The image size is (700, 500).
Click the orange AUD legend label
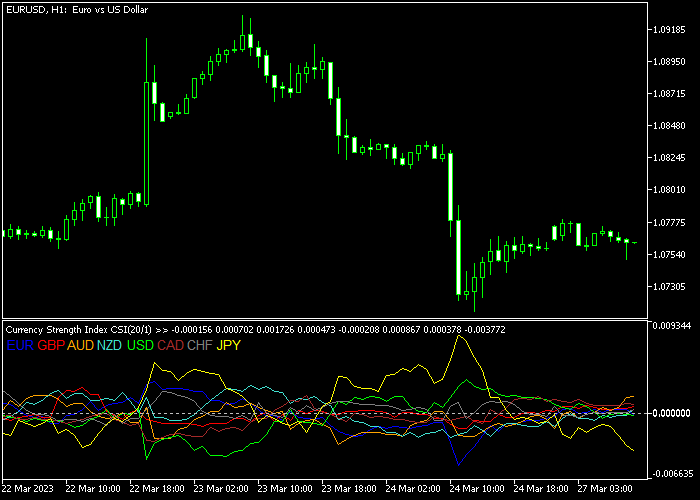point(80,345)
